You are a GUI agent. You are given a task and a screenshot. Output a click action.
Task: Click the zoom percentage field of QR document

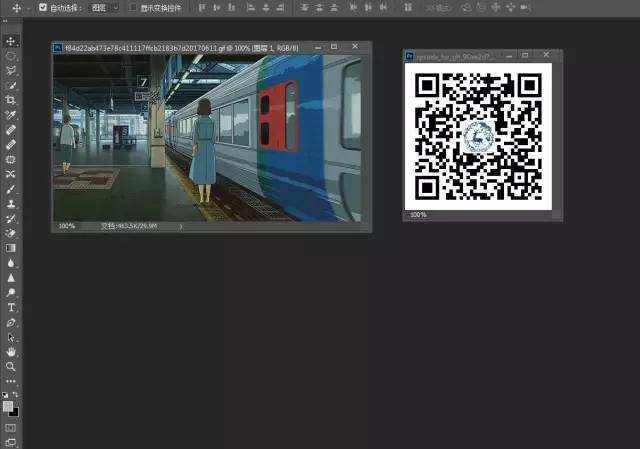click(x=418, y=215)
